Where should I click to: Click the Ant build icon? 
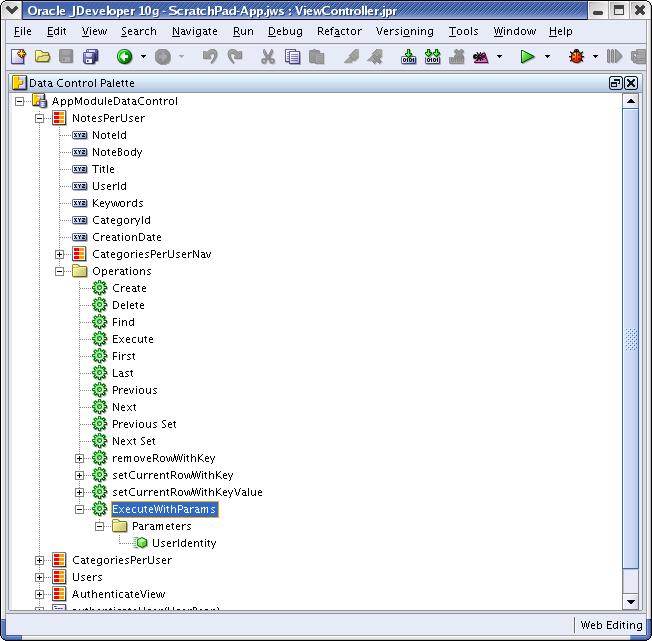(480, 57)
